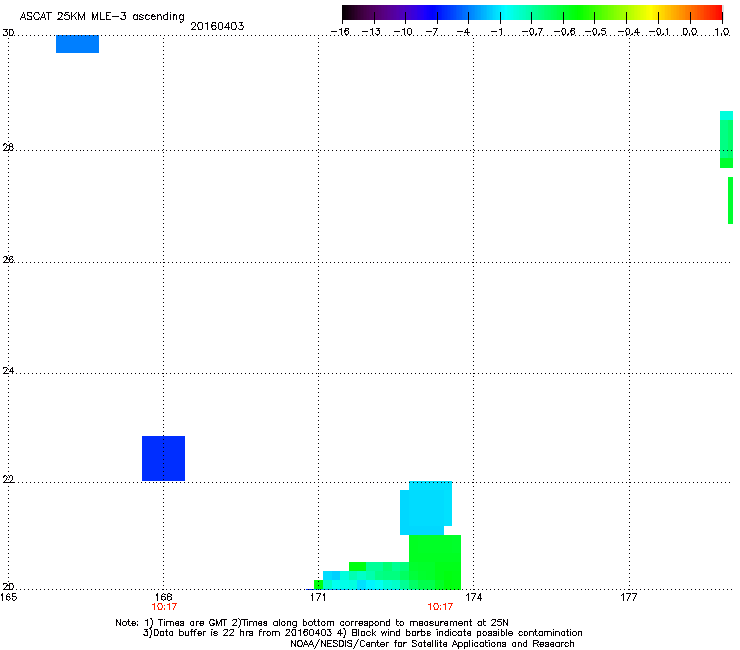Viewport: 740px width, 650px height.
Task: Click the -4 color scale label
Action: click(463, 32)
